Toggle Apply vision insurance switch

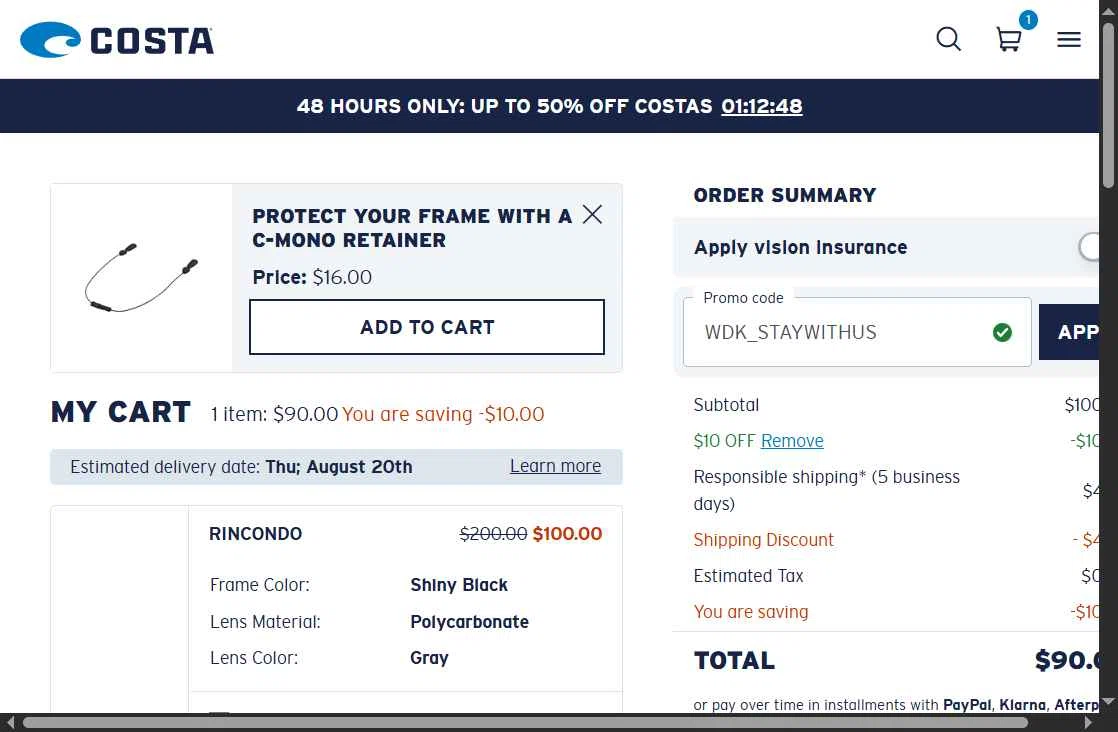coord(1089,247)
